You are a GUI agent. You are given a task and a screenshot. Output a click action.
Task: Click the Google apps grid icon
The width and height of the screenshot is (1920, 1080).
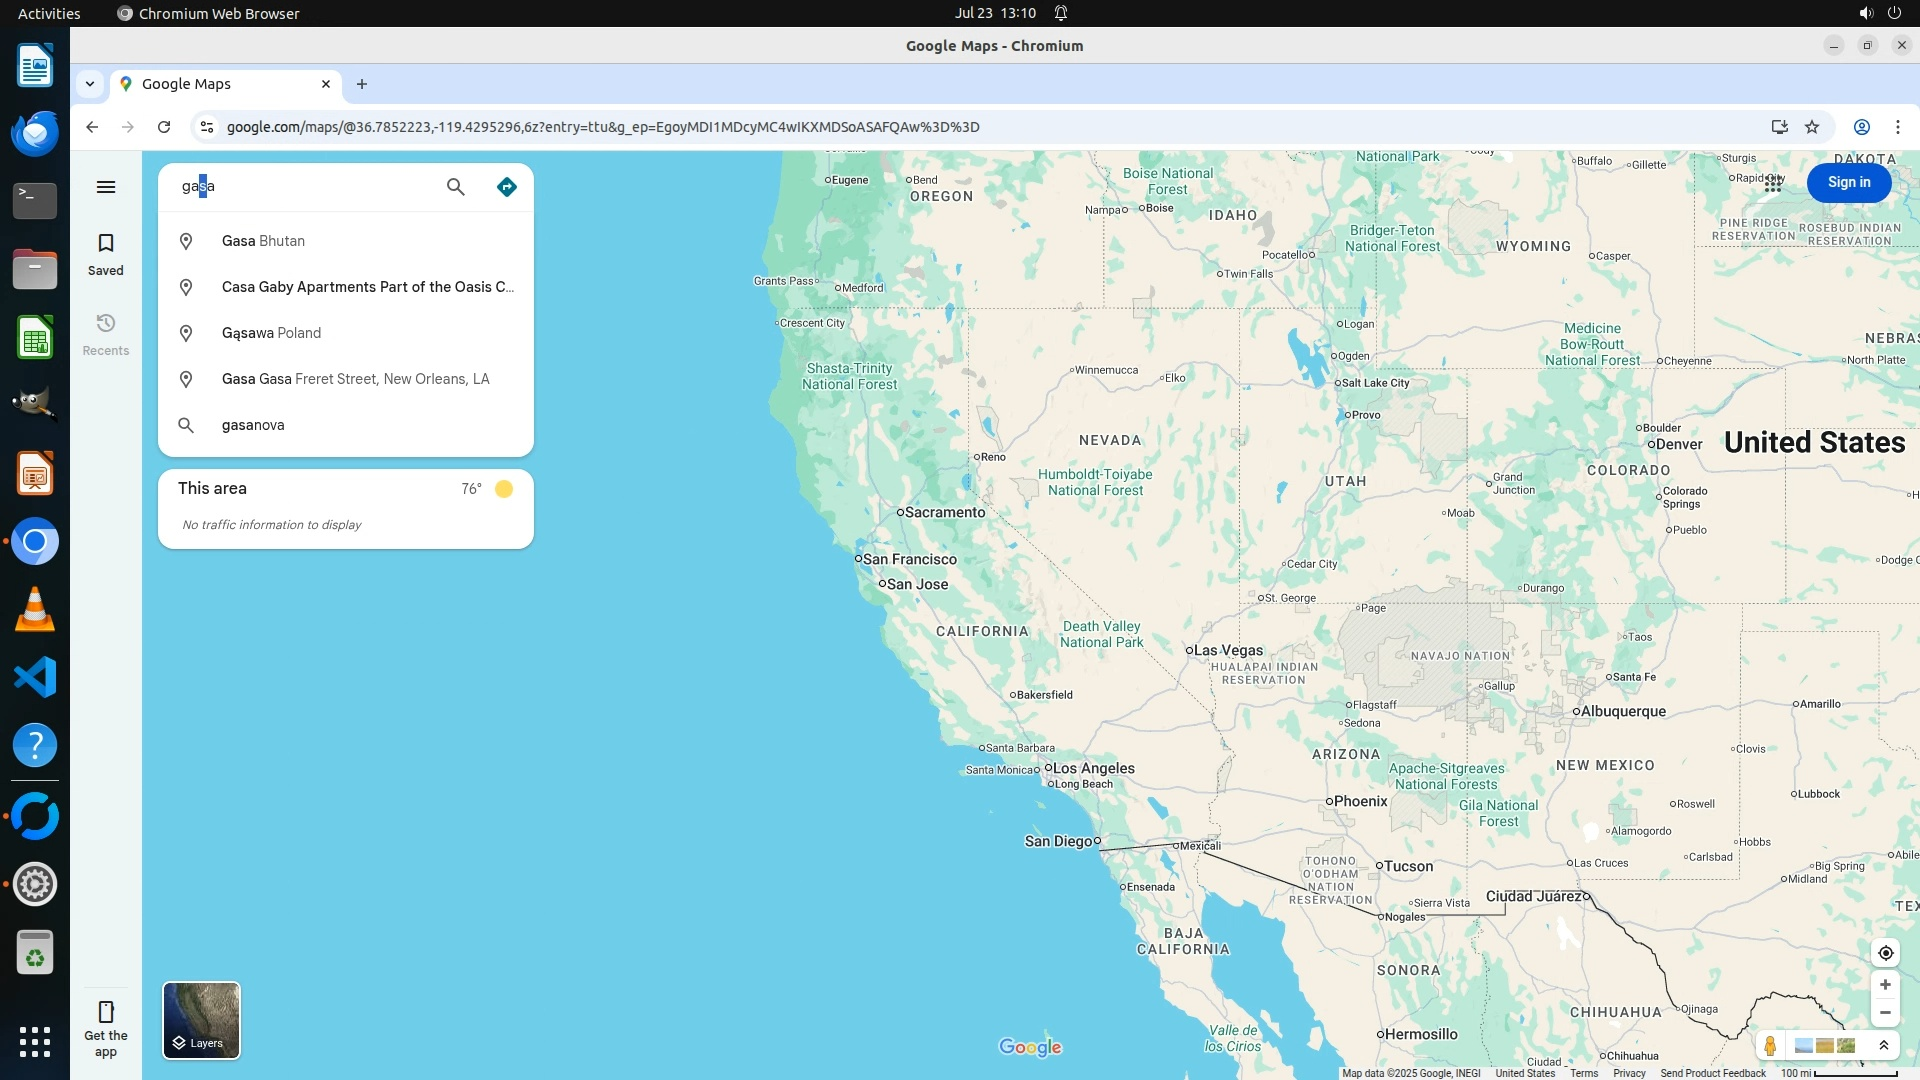click(x=1773, y=183)
